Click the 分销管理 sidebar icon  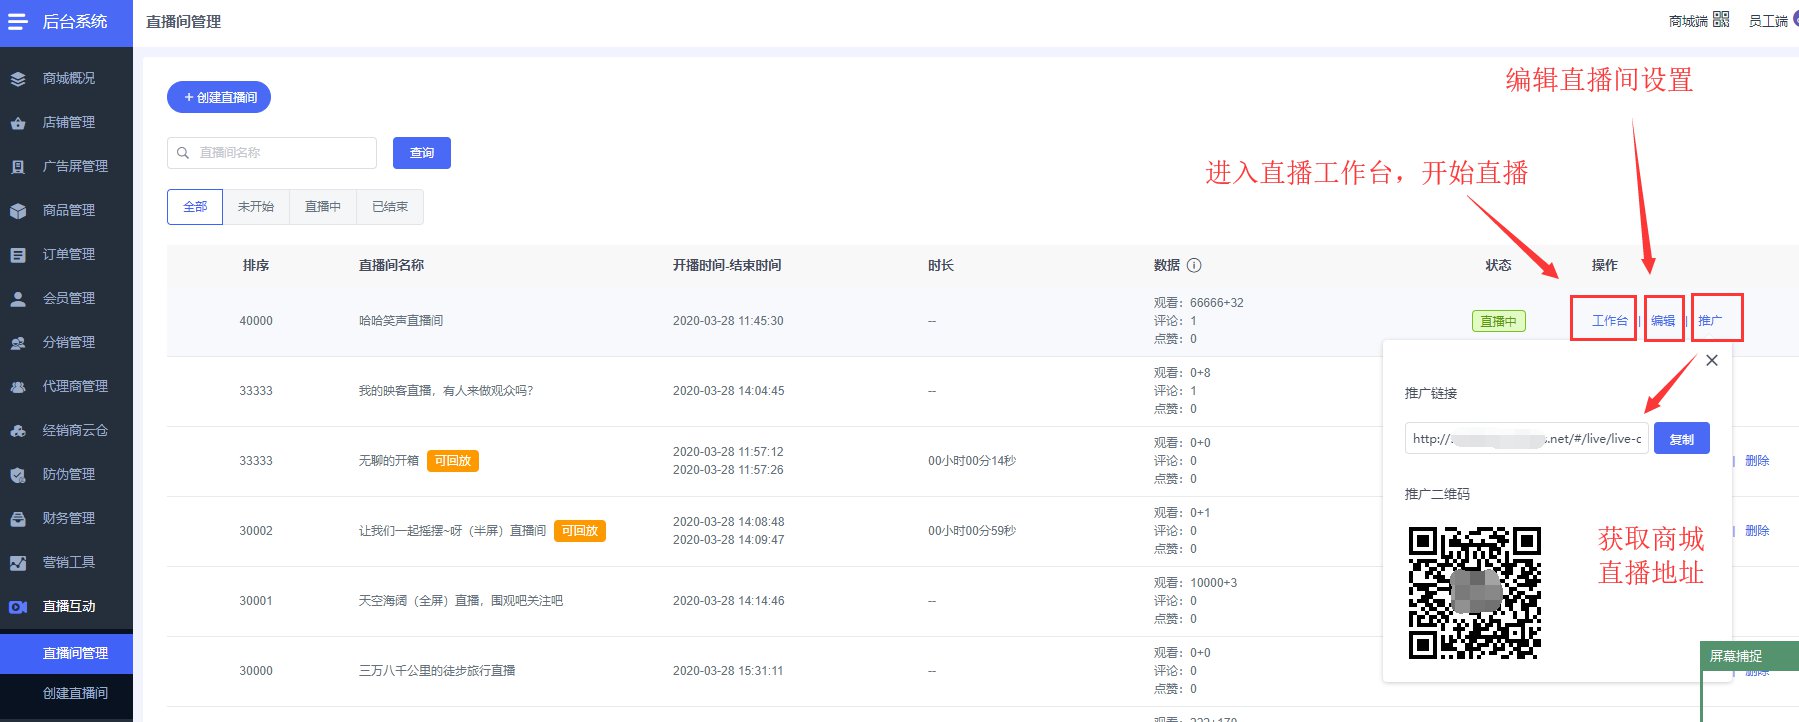pos(18,342)
